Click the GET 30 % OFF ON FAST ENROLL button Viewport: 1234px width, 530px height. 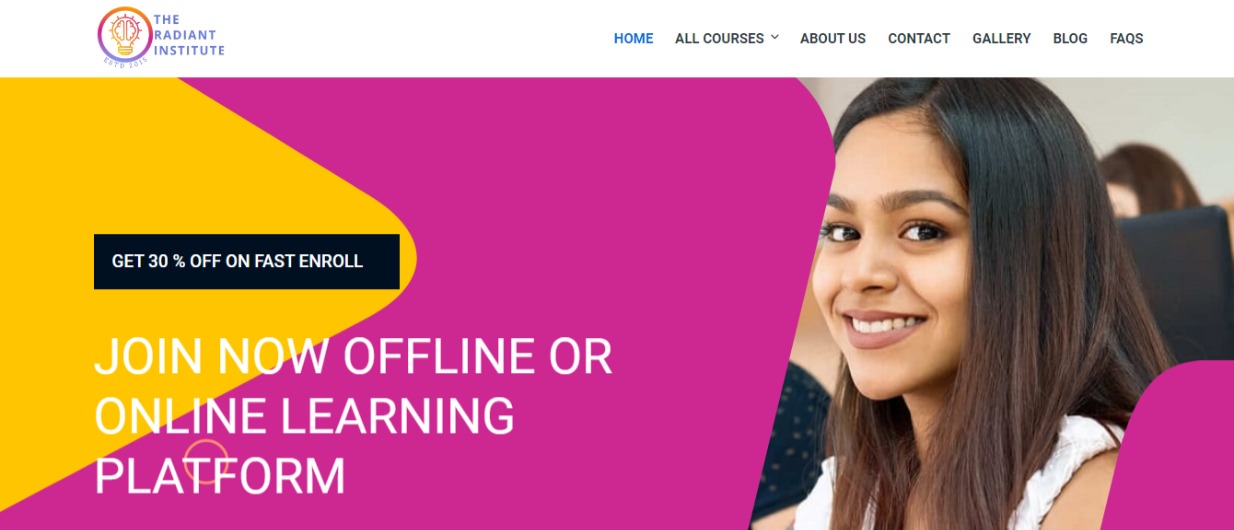click(247, 261)
